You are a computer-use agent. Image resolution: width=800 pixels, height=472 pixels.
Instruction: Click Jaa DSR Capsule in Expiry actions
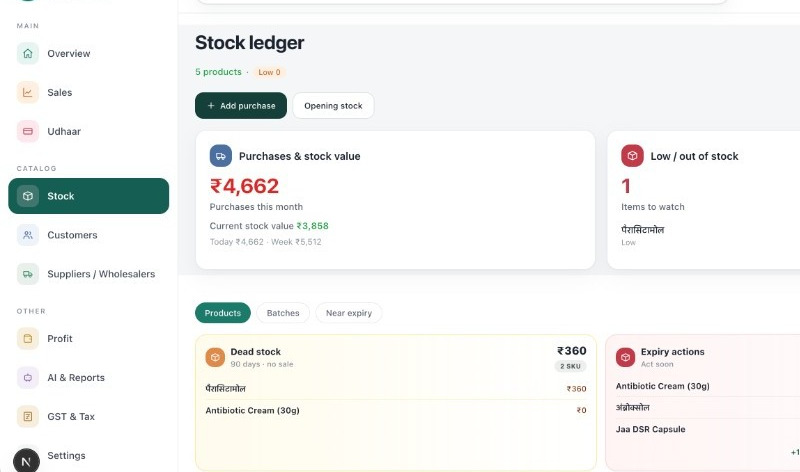point(650,429)
